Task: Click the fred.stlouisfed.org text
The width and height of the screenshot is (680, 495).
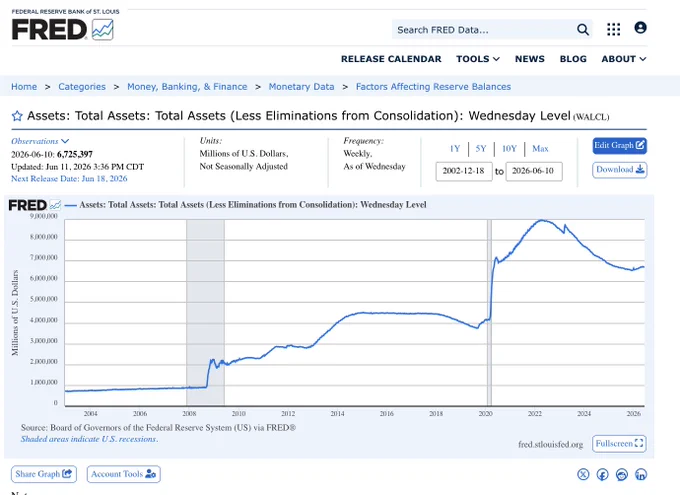Action: pos(550,444)
